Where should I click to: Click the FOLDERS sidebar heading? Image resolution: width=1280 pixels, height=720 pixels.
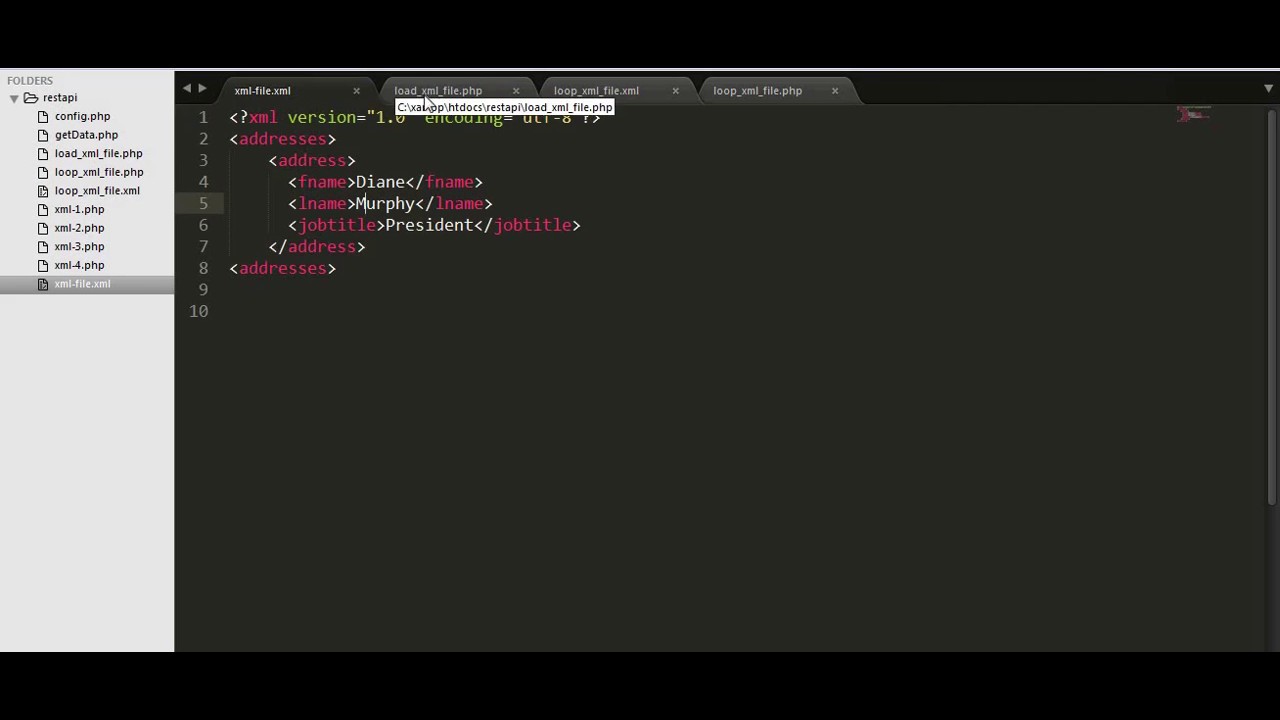[30, 80]
